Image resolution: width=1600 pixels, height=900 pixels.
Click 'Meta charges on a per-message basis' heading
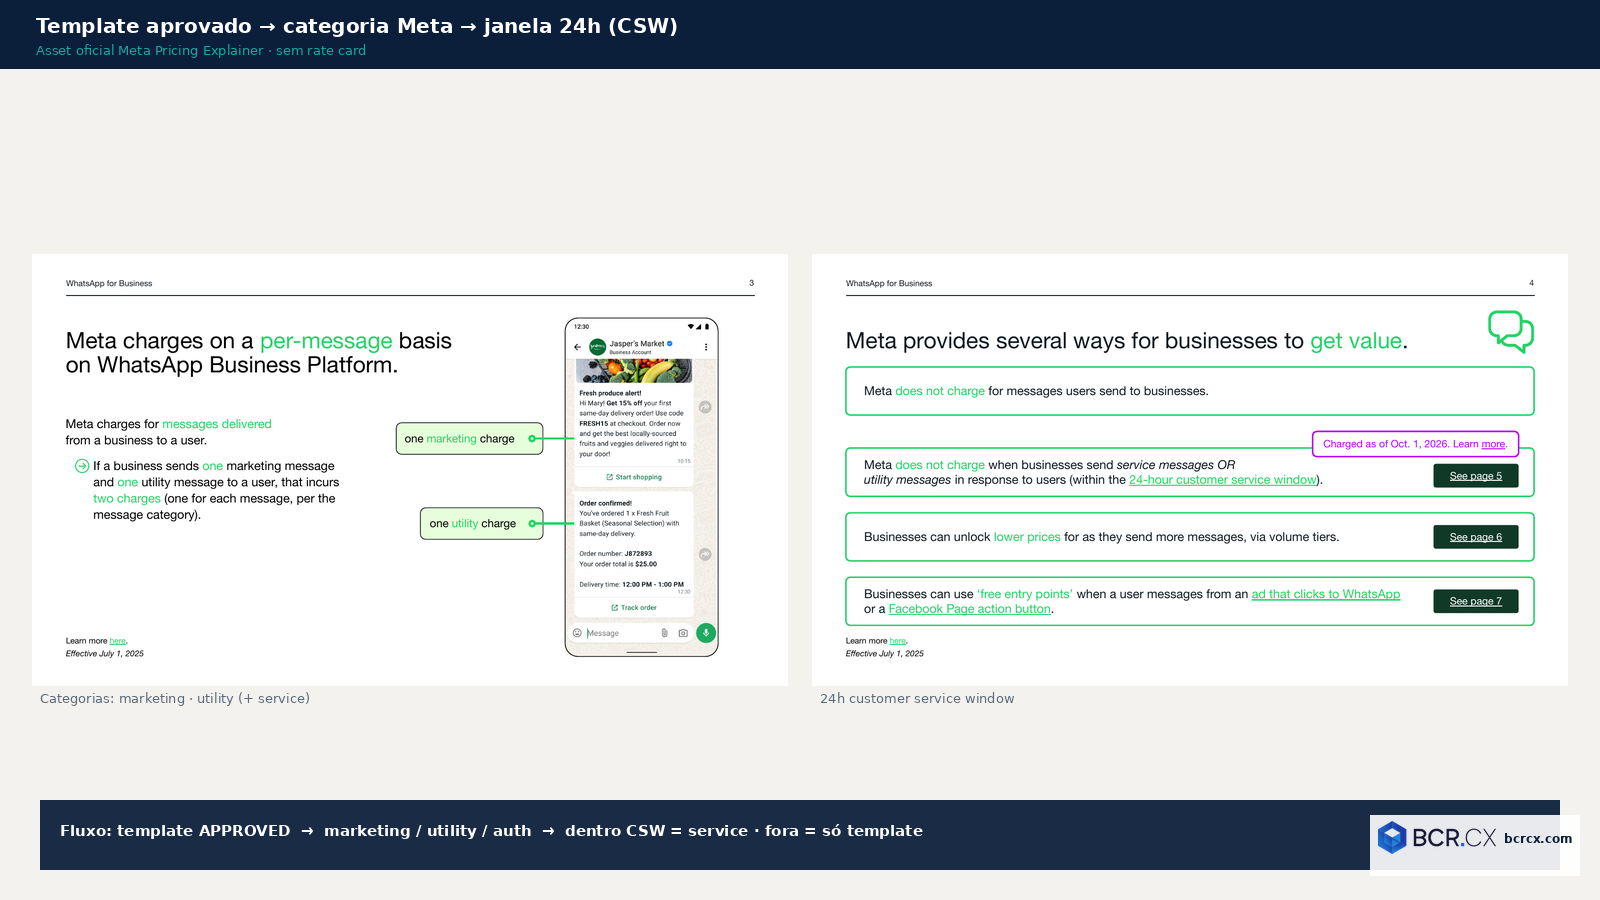[x=259, y=353]
